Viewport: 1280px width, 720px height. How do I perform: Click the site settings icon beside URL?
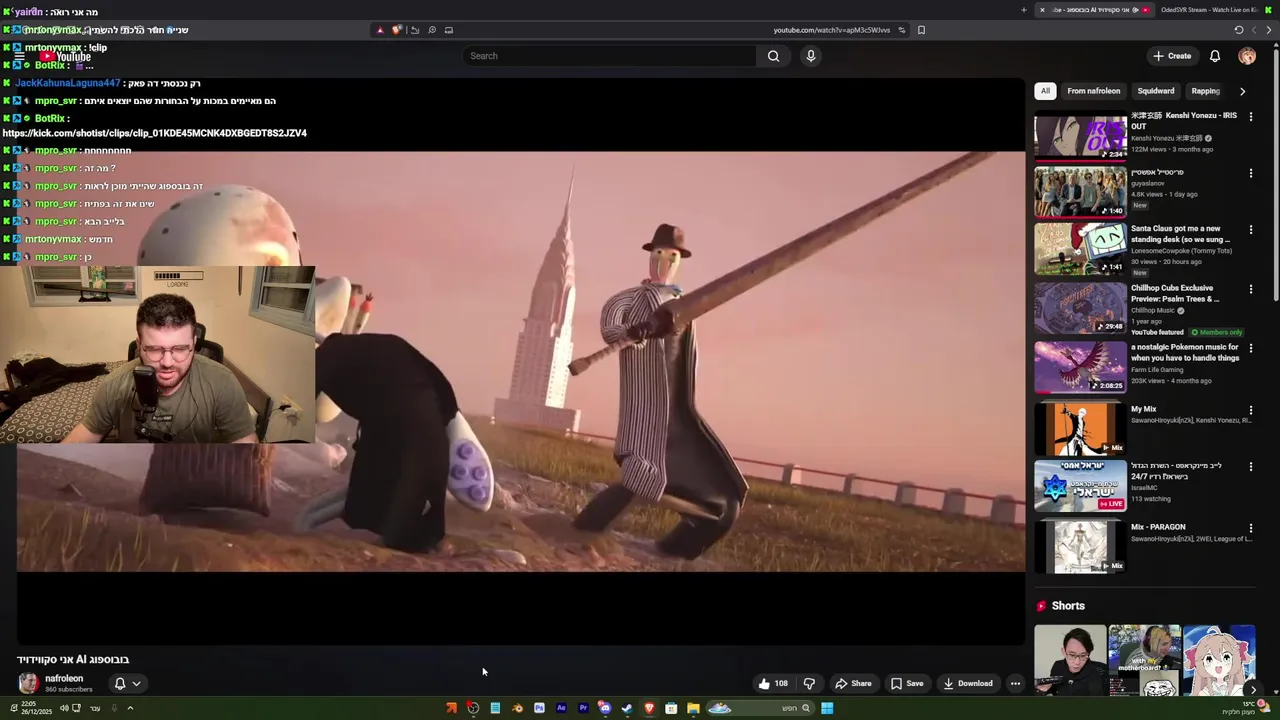(x=901, y=30)
